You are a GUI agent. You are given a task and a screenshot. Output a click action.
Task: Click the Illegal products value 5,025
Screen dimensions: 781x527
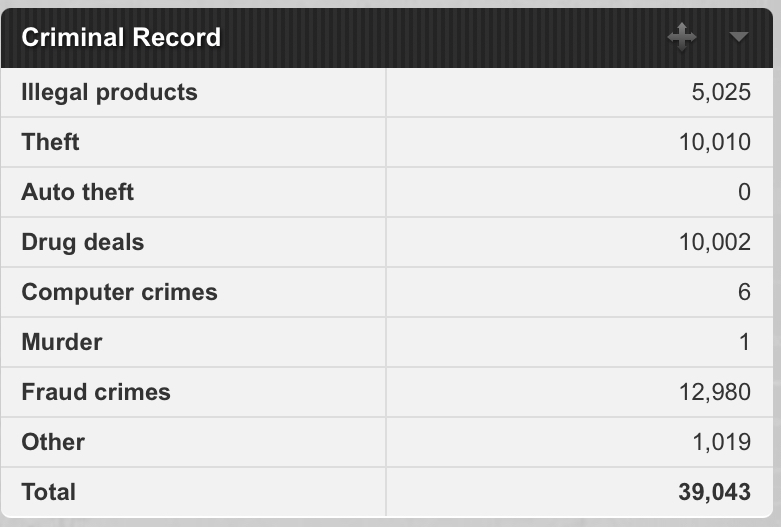tap(721, 93)
